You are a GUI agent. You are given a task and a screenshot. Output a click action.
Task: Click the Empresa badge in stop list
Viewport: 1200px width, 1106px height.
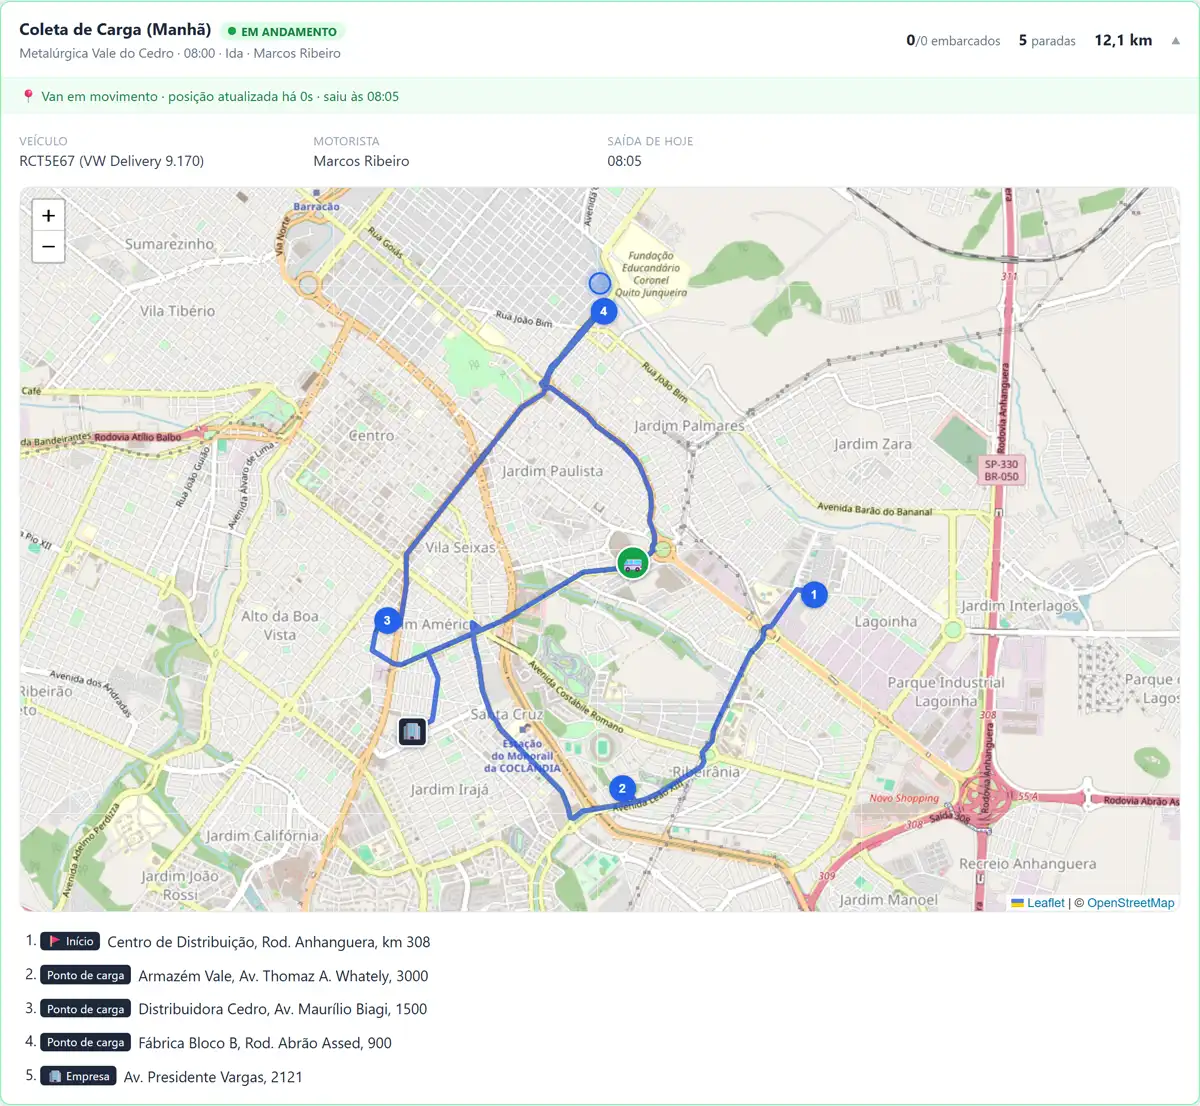(x=78, y=1076)
